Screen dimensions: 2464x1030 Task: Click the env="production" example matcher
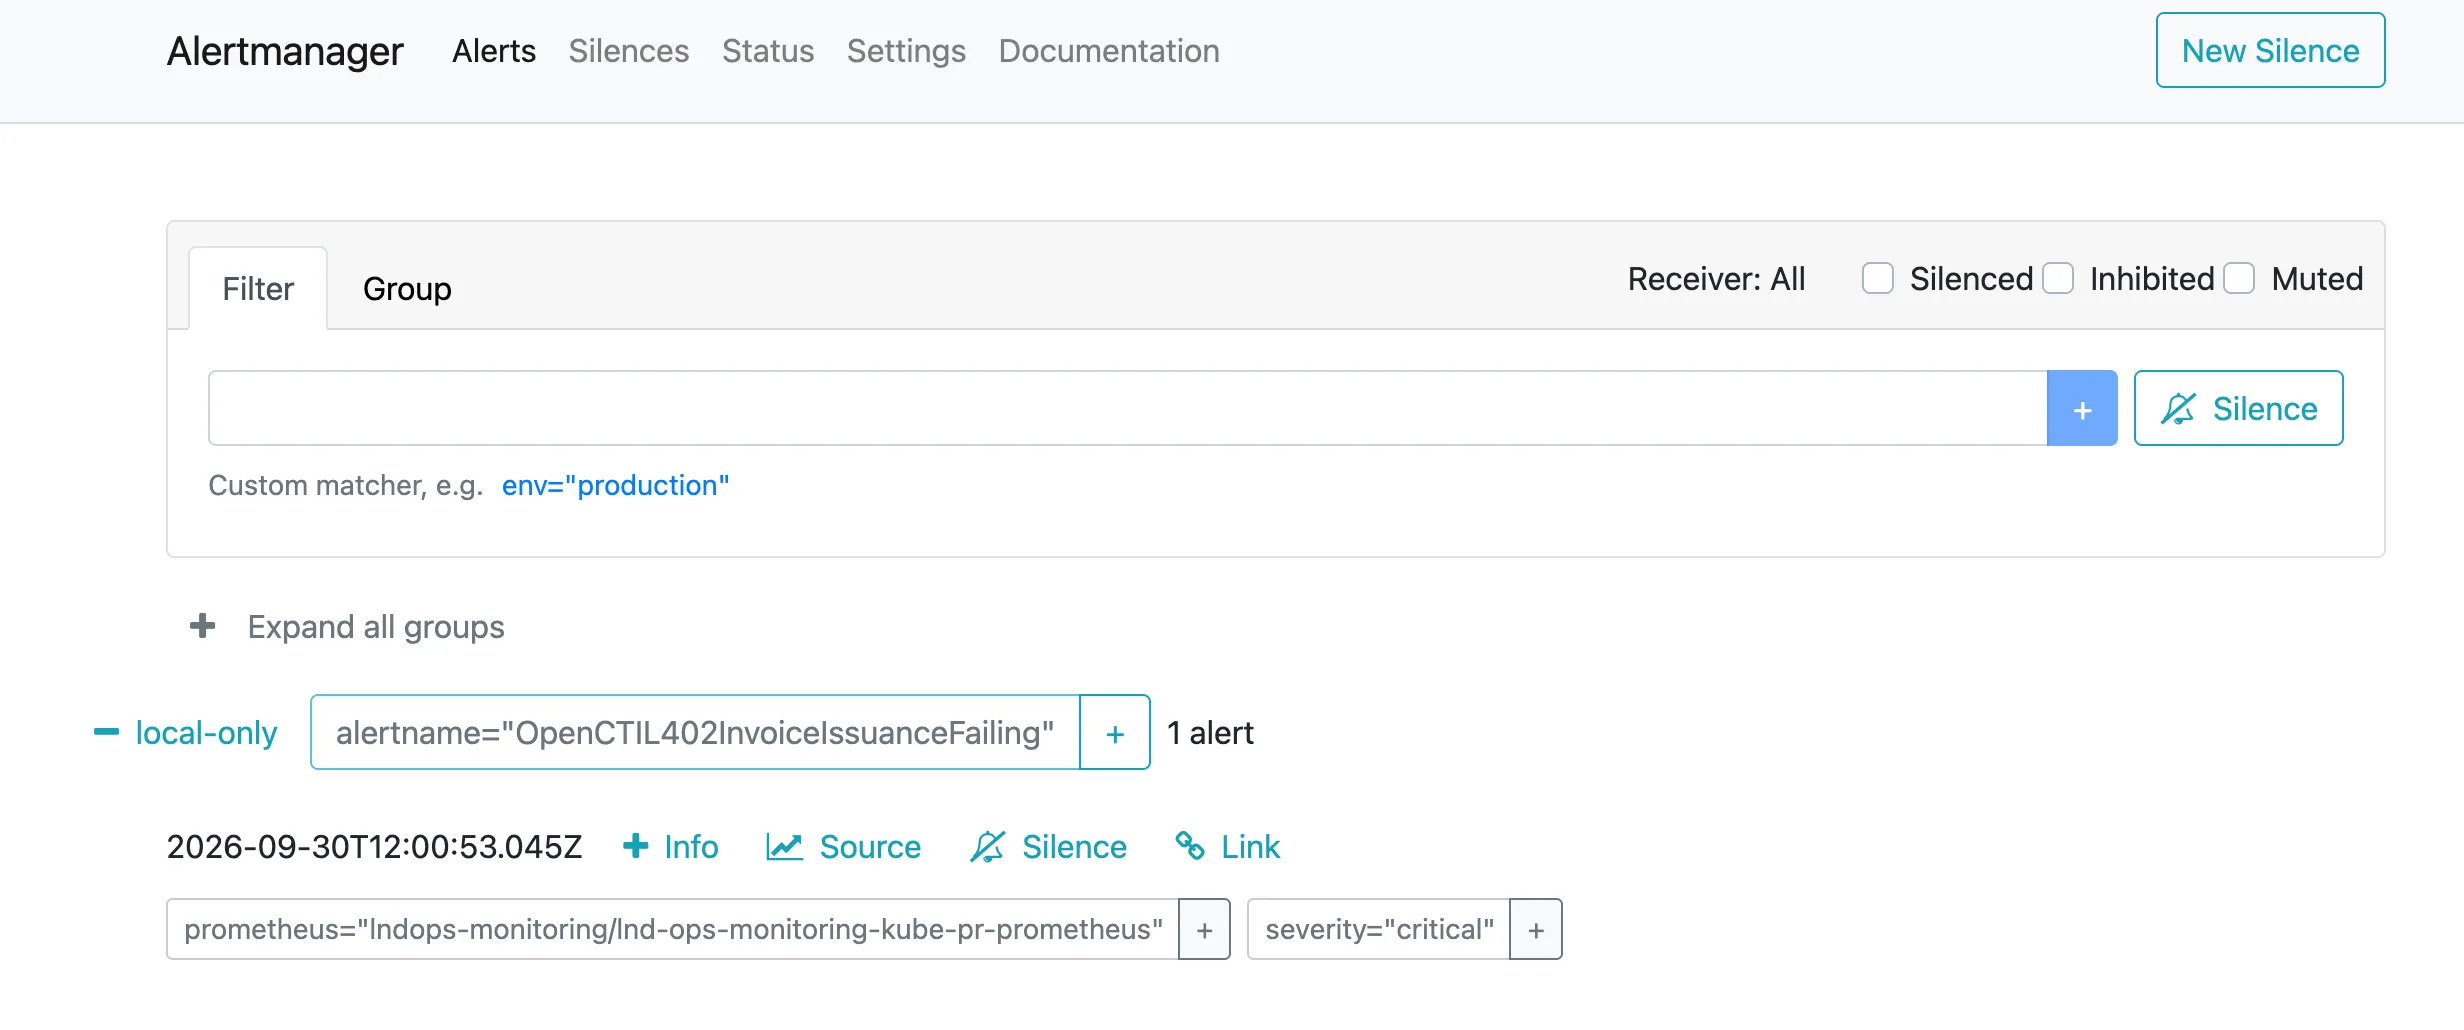click(x=615, y=485)
